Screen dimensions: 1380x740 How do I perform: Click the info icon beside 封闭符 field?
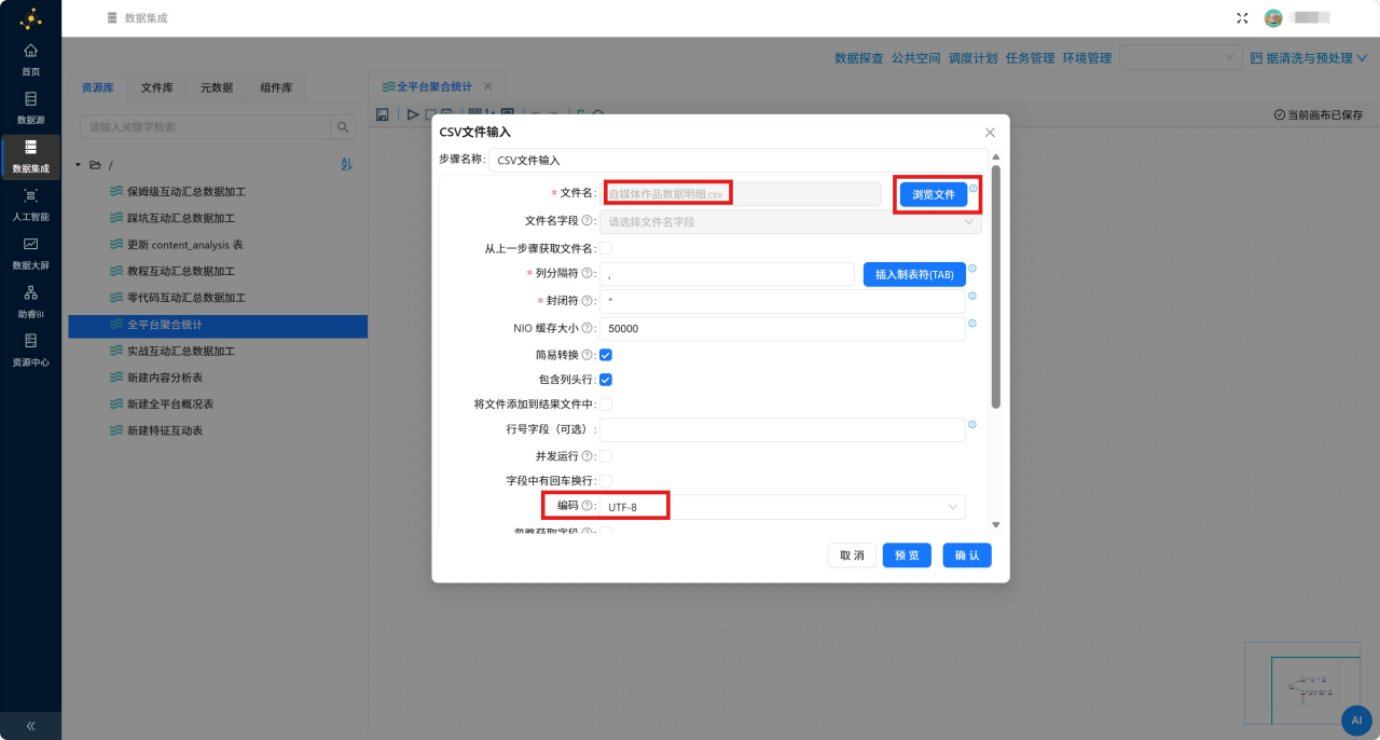pos(972,296)
